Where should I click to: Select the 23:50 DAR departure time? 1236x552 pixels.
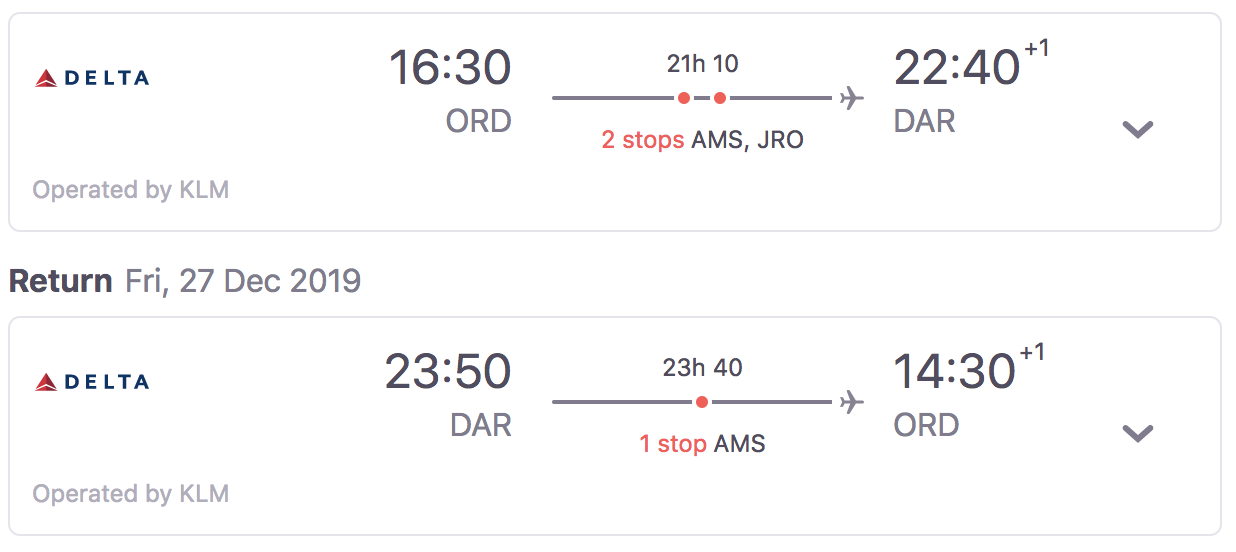pyautogui.click(x=448, y=373)
